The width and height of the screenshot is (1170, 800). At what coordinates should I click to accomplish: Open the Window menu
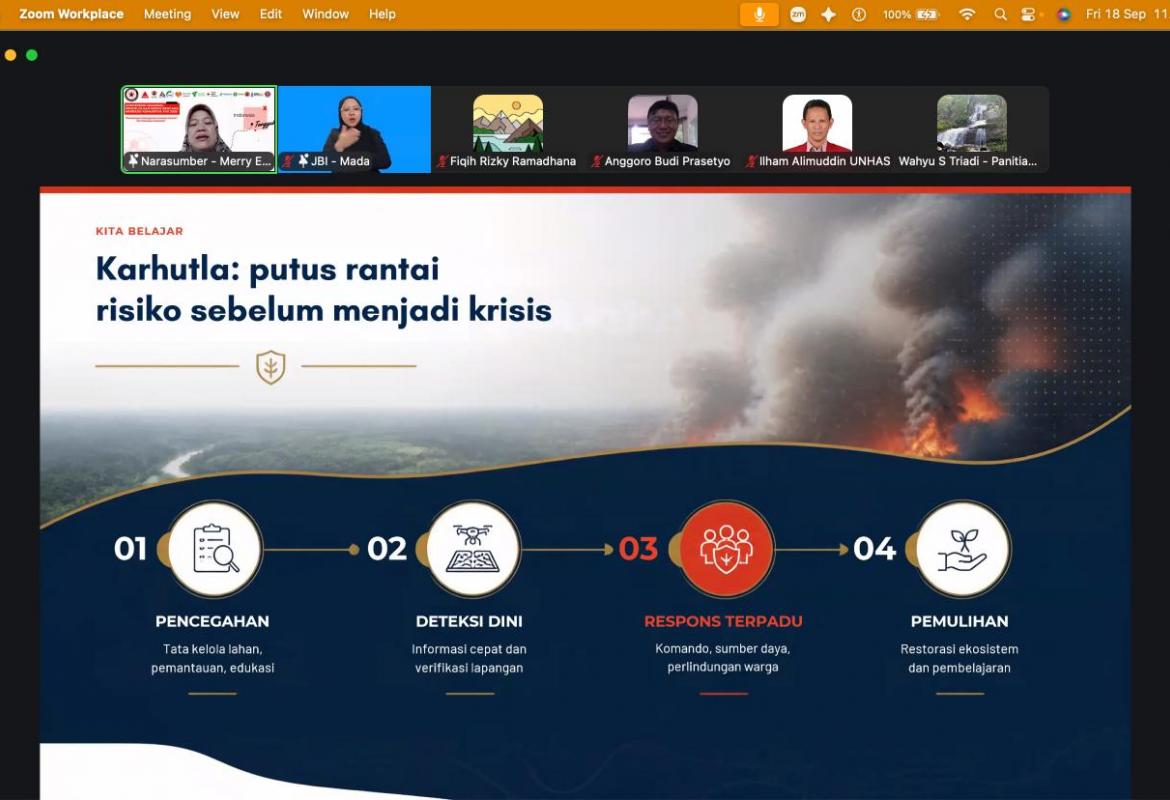pyautogui.click(x=325, y=14)
